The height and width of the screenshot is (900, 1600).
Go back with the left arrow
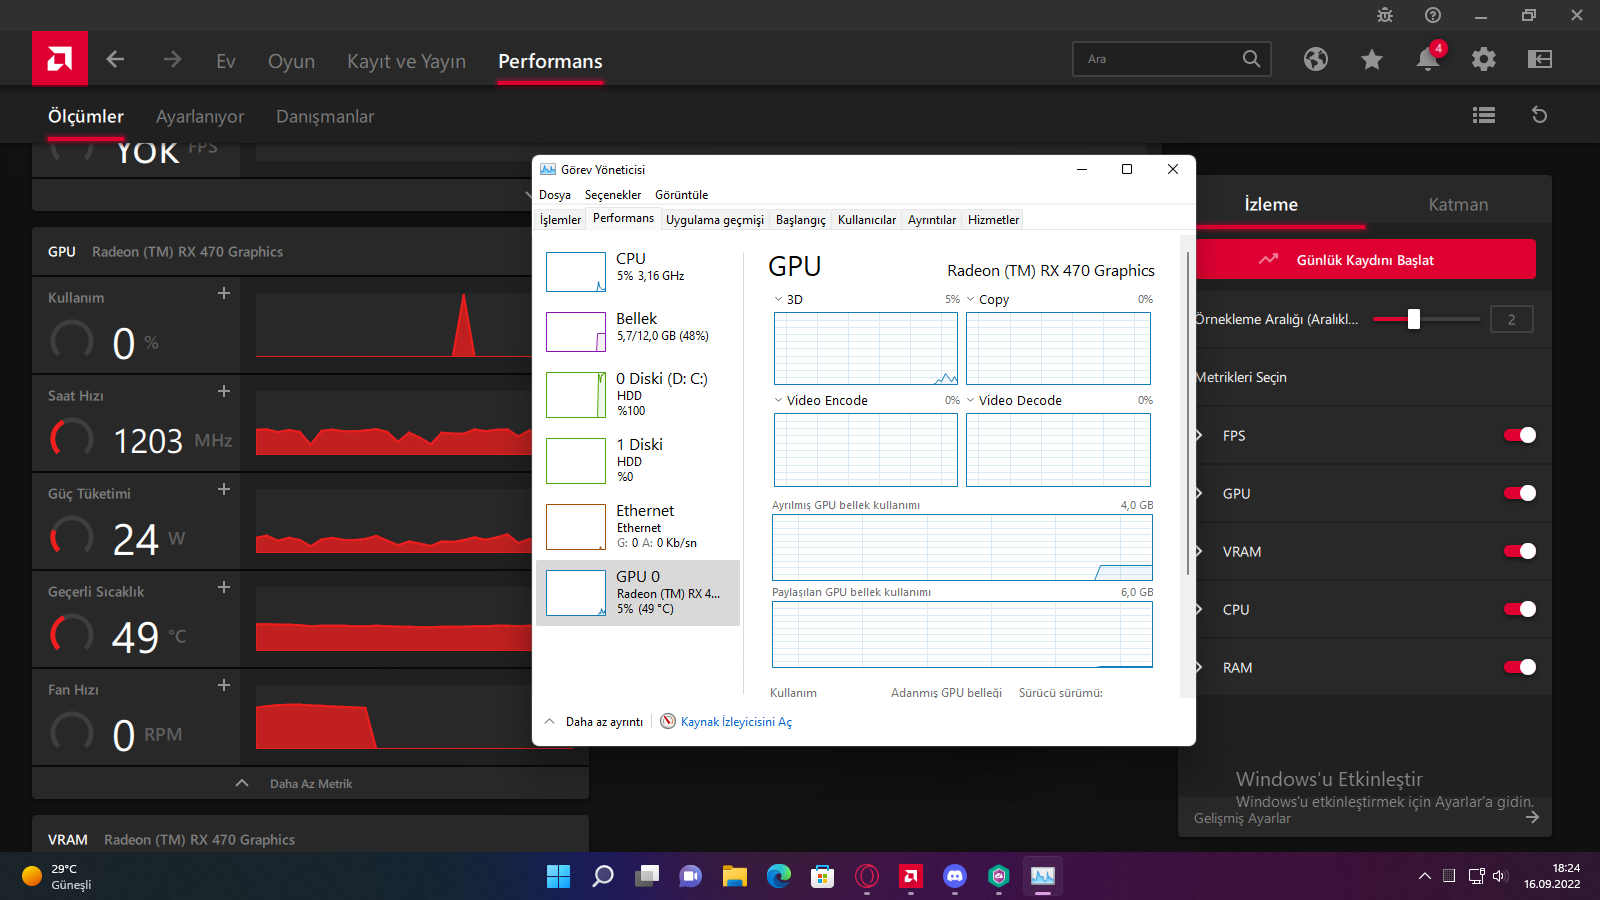pos(115,59)
